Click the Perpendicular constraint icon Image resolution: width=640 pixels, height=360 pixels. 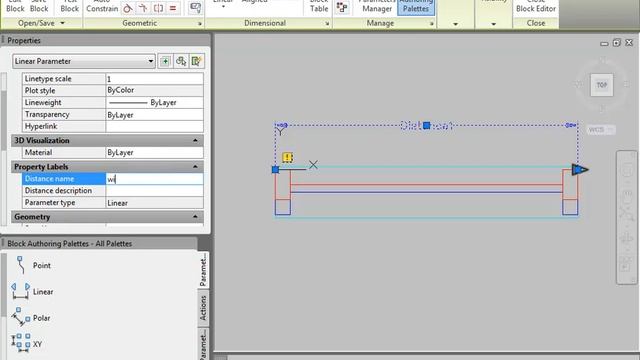[143, 8]
